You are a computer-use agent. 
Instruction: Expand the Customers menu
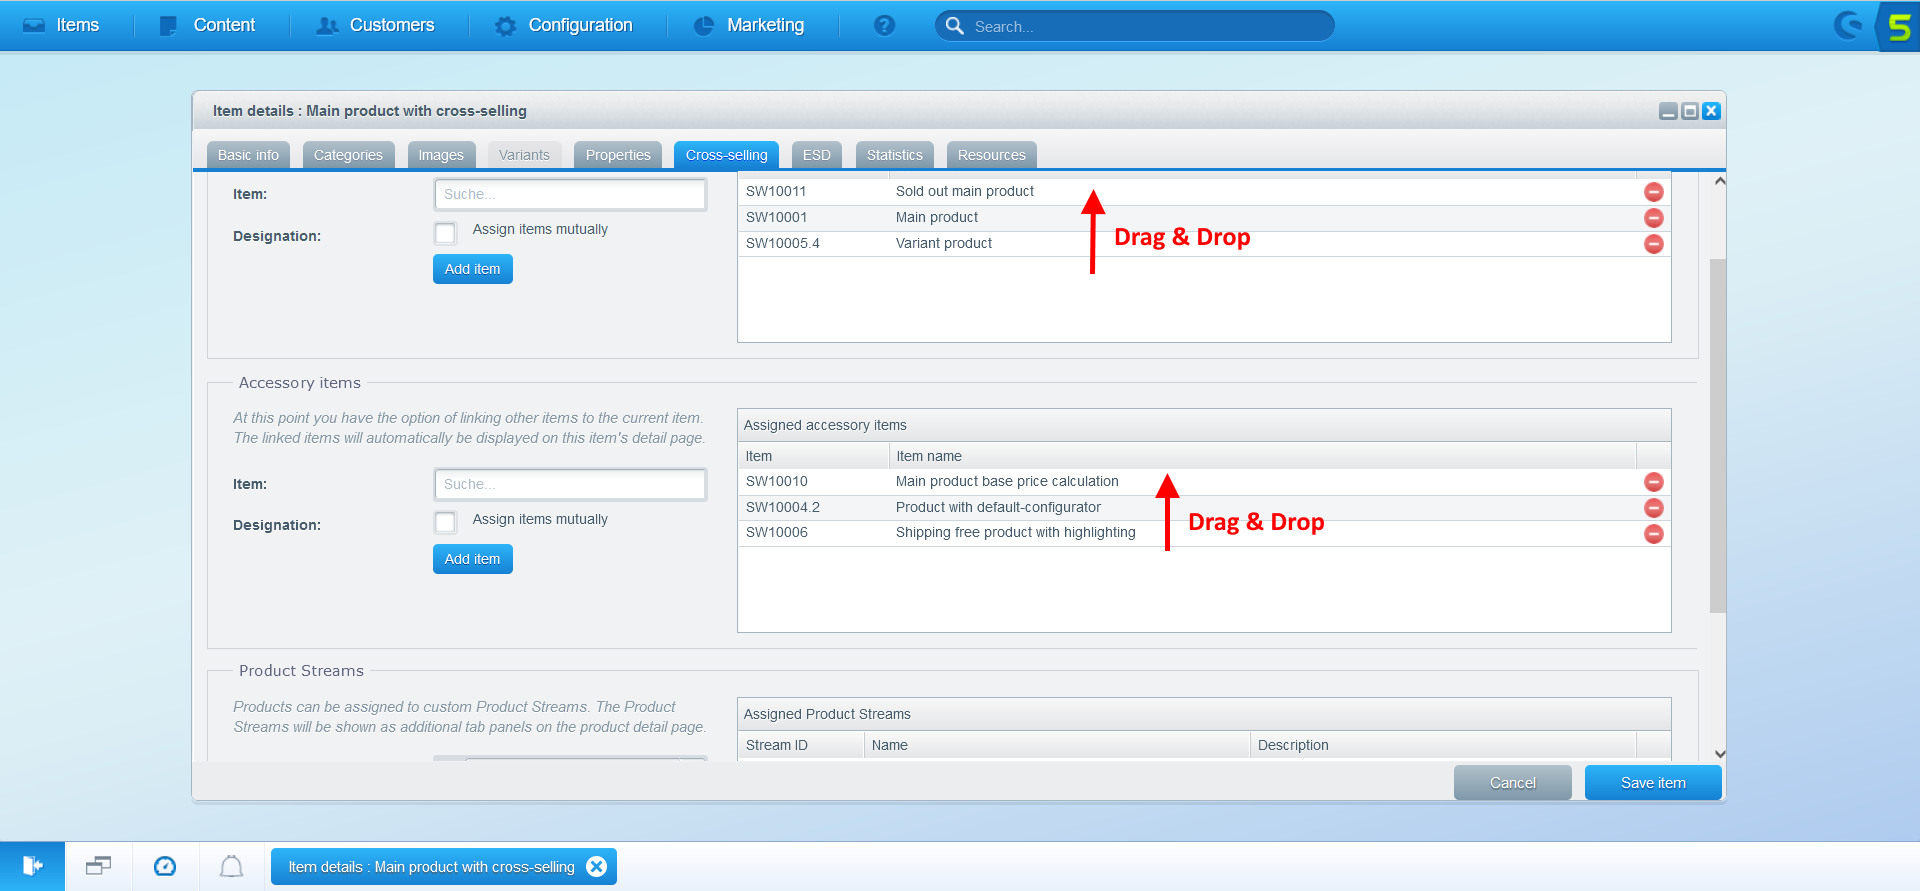point(376,26)
